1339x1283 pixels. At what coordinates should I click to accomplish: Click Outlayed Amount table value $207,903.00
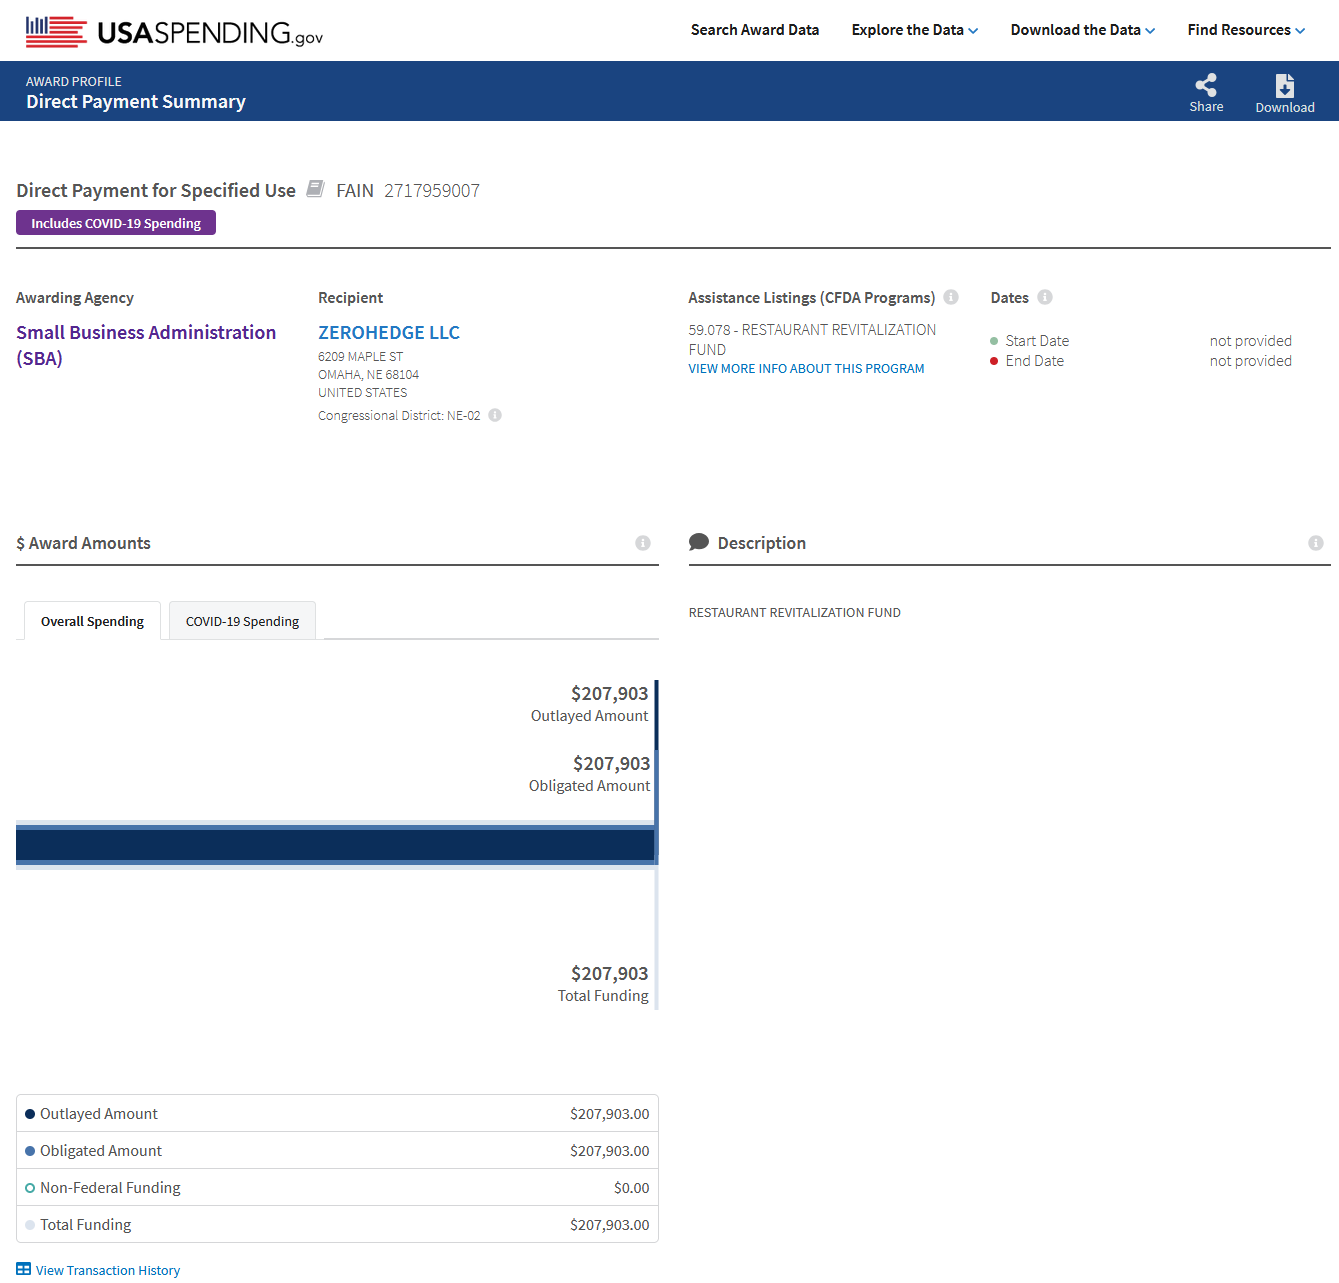(x=610, y=1114)
